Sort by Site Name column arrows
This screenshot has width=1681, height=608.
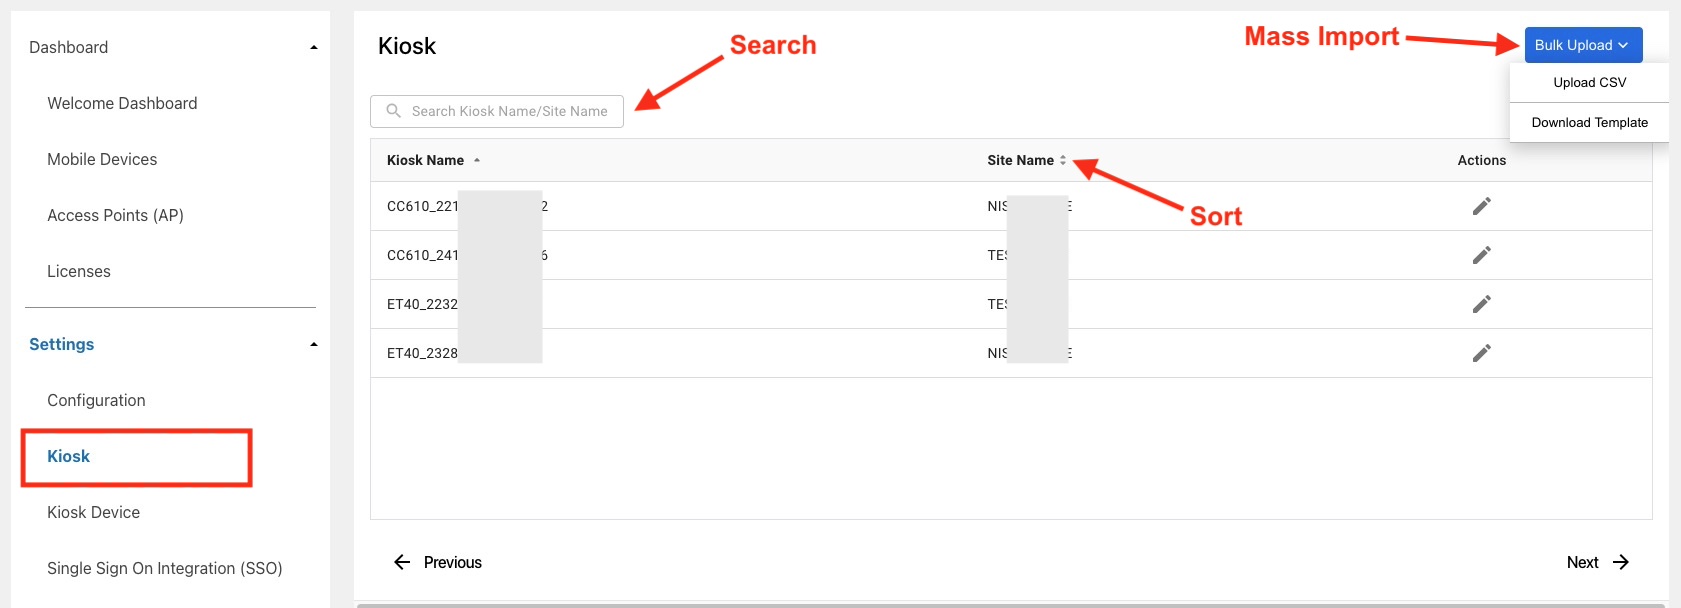1063,160
